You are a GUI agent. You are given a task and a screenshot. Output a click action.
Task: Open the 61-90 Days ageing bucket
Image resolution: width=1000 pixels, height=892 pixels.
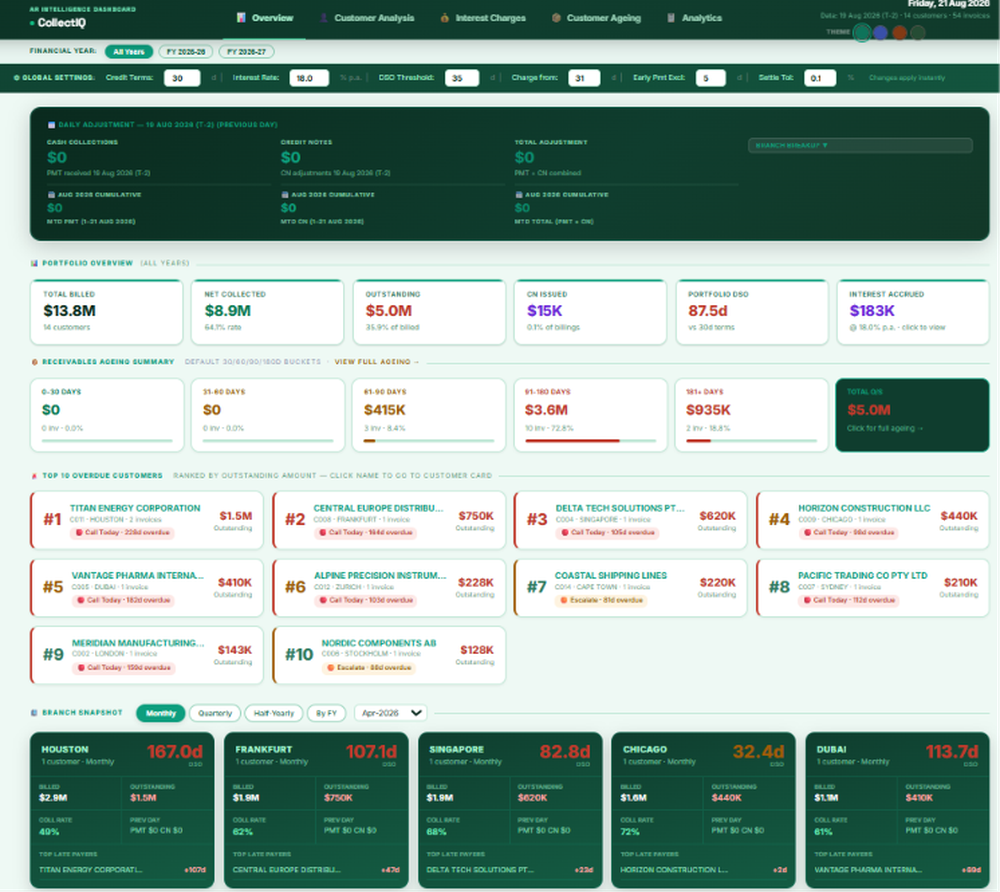pyautogui.click(x=429, y=415)
